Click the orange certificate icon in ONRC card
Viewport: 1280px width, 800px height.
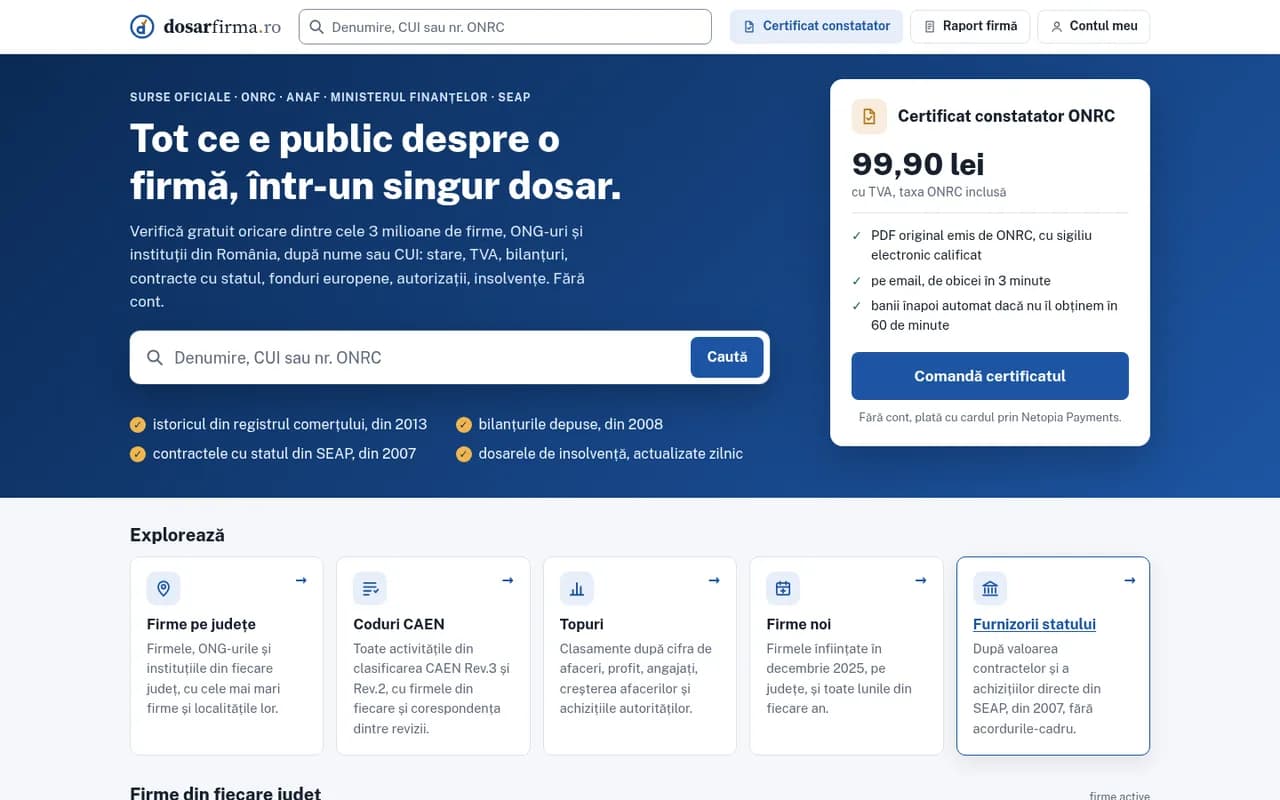(x=869, y=116)
